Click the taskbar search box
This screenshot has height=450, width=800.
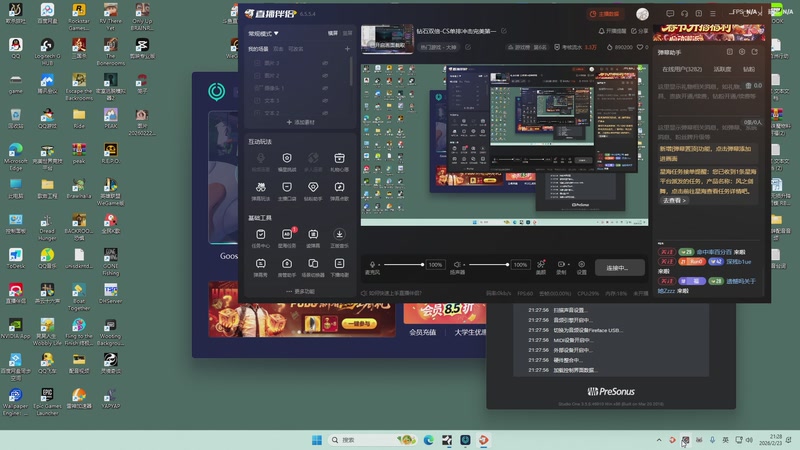click(x=372, y=440)
